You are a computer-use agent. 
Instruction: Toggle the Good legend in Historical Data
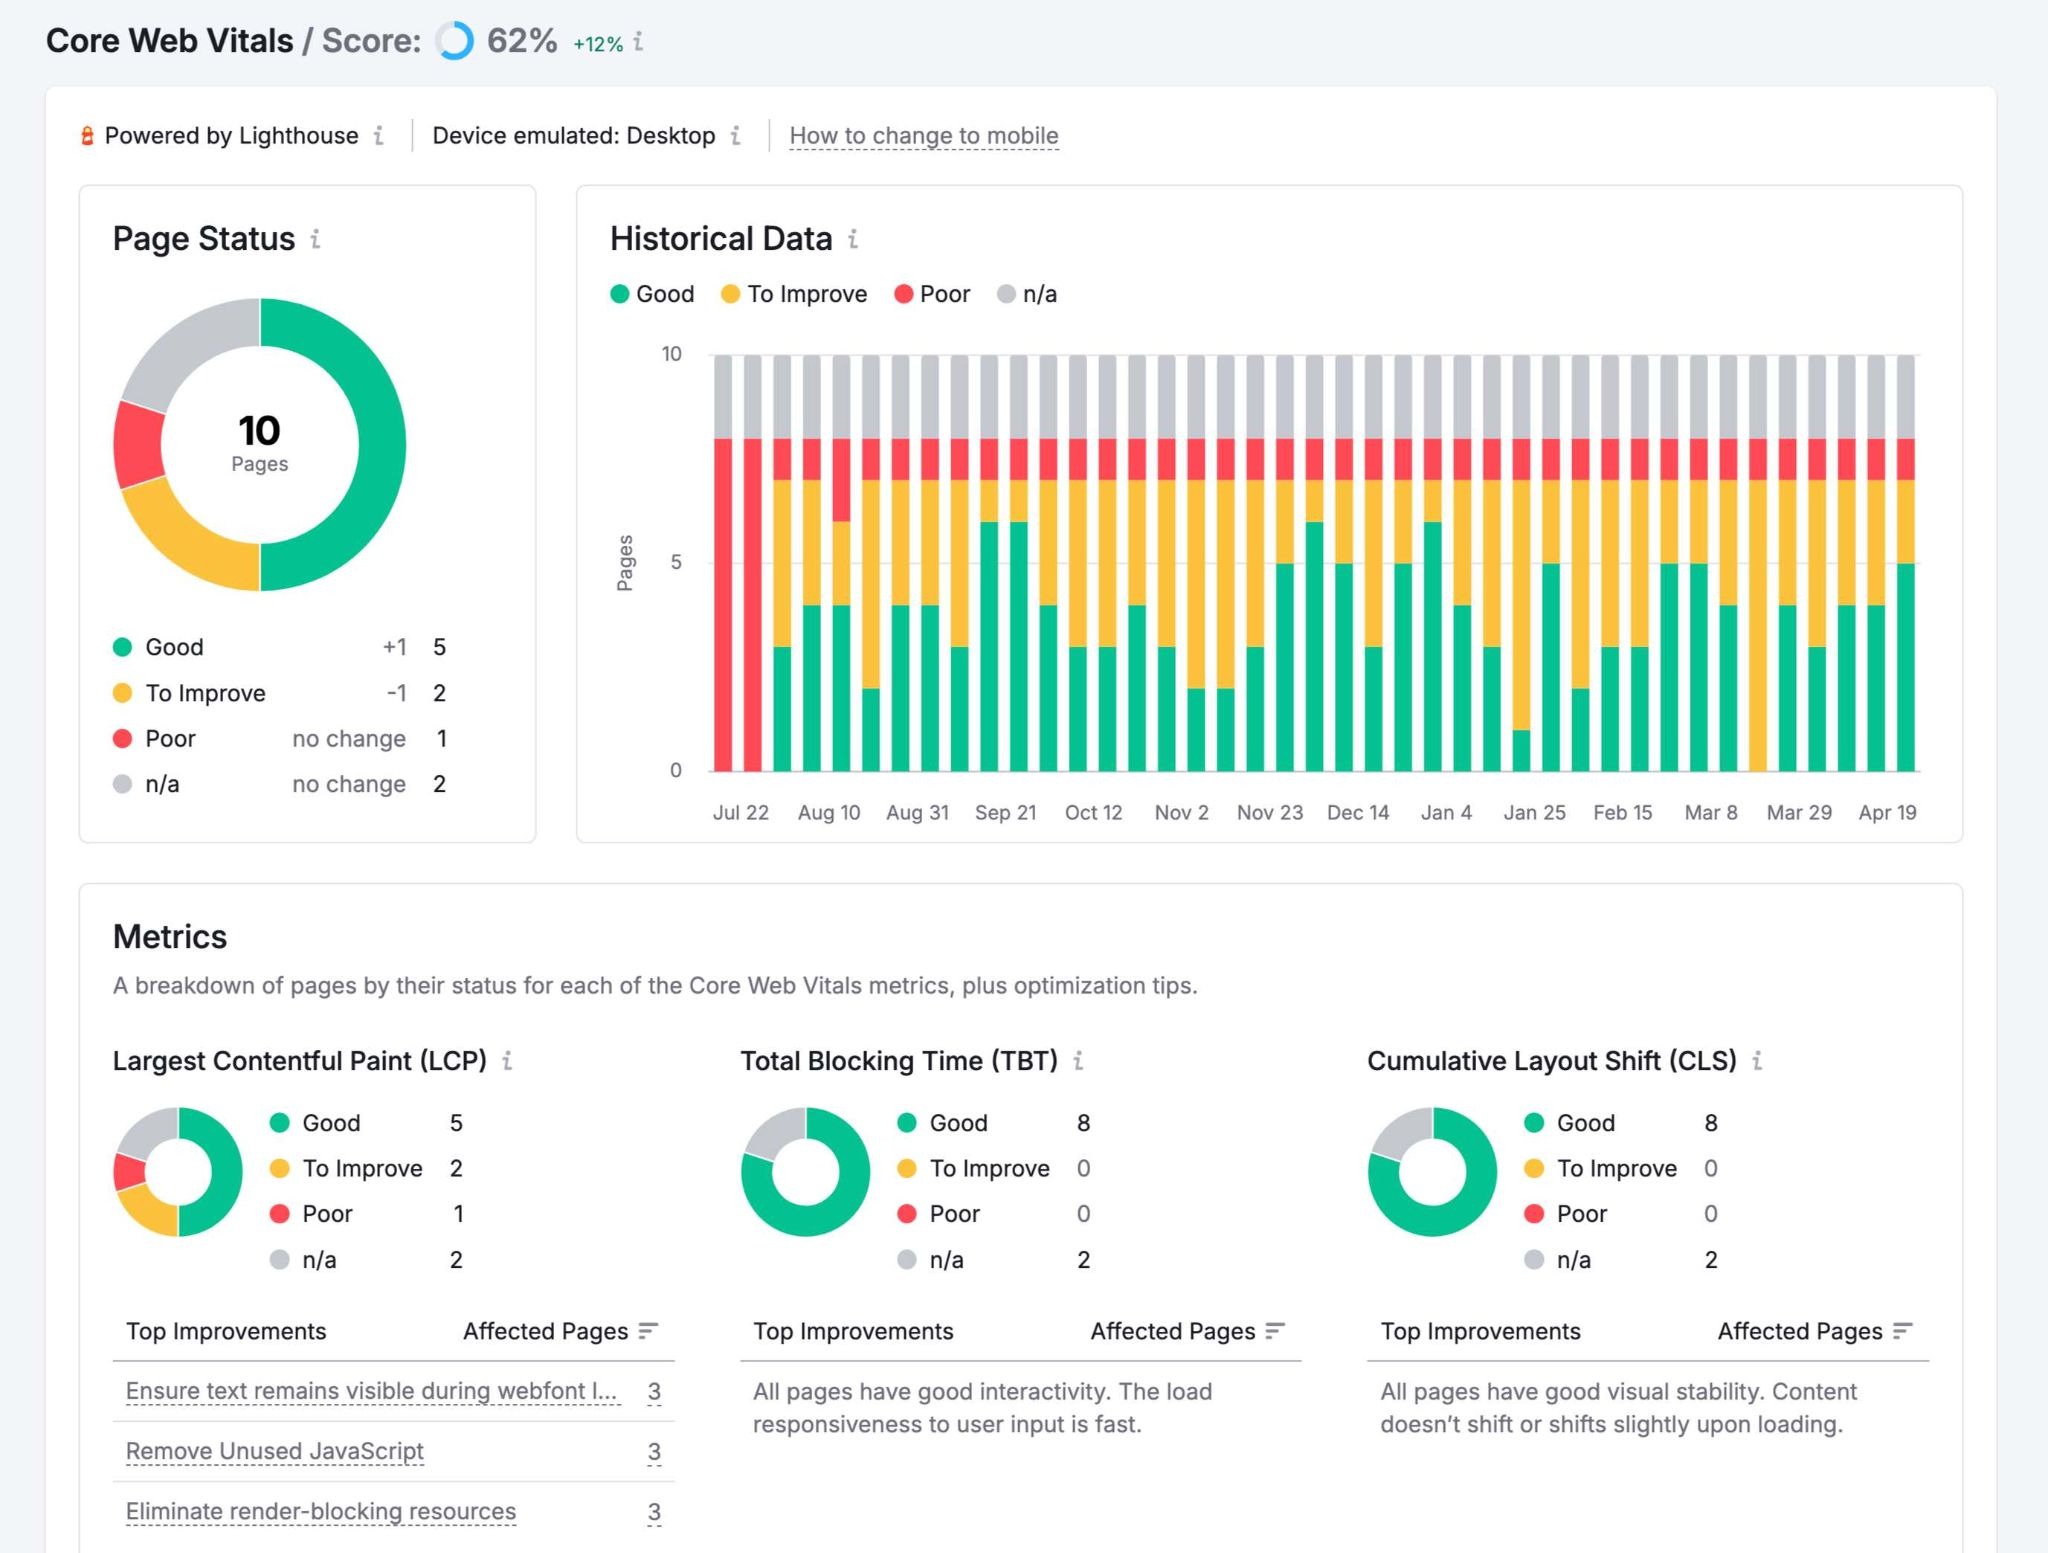[652, 294]
